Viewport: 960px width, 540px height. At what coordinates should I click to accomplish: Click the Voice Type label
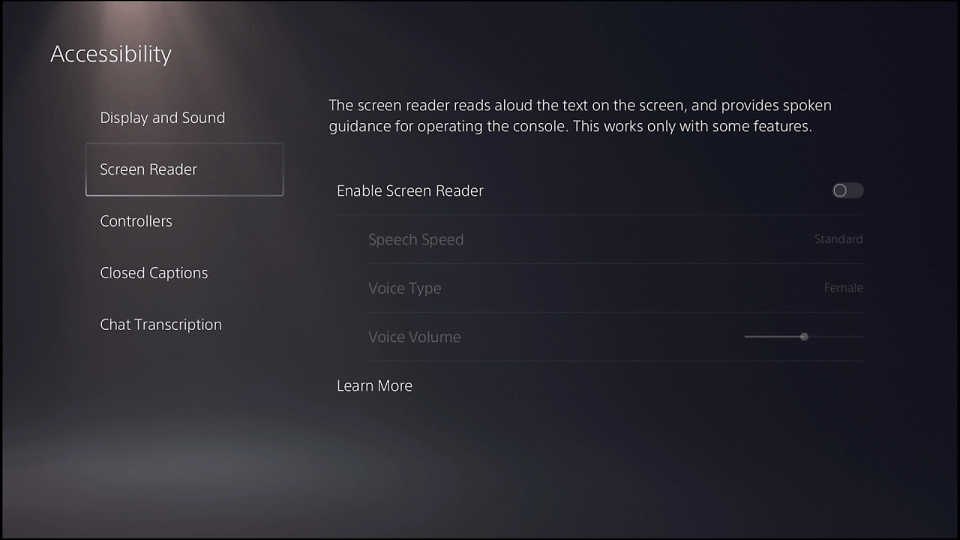tap(404, 288)
